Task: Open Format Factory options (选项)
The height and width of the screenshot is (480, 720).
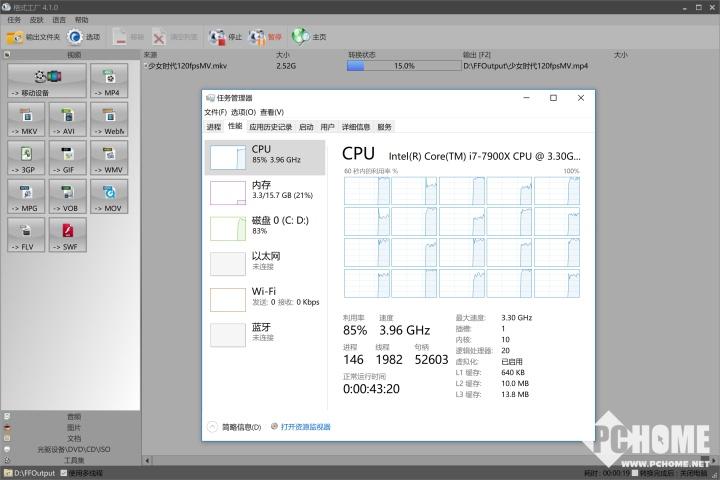Action: 83,37
